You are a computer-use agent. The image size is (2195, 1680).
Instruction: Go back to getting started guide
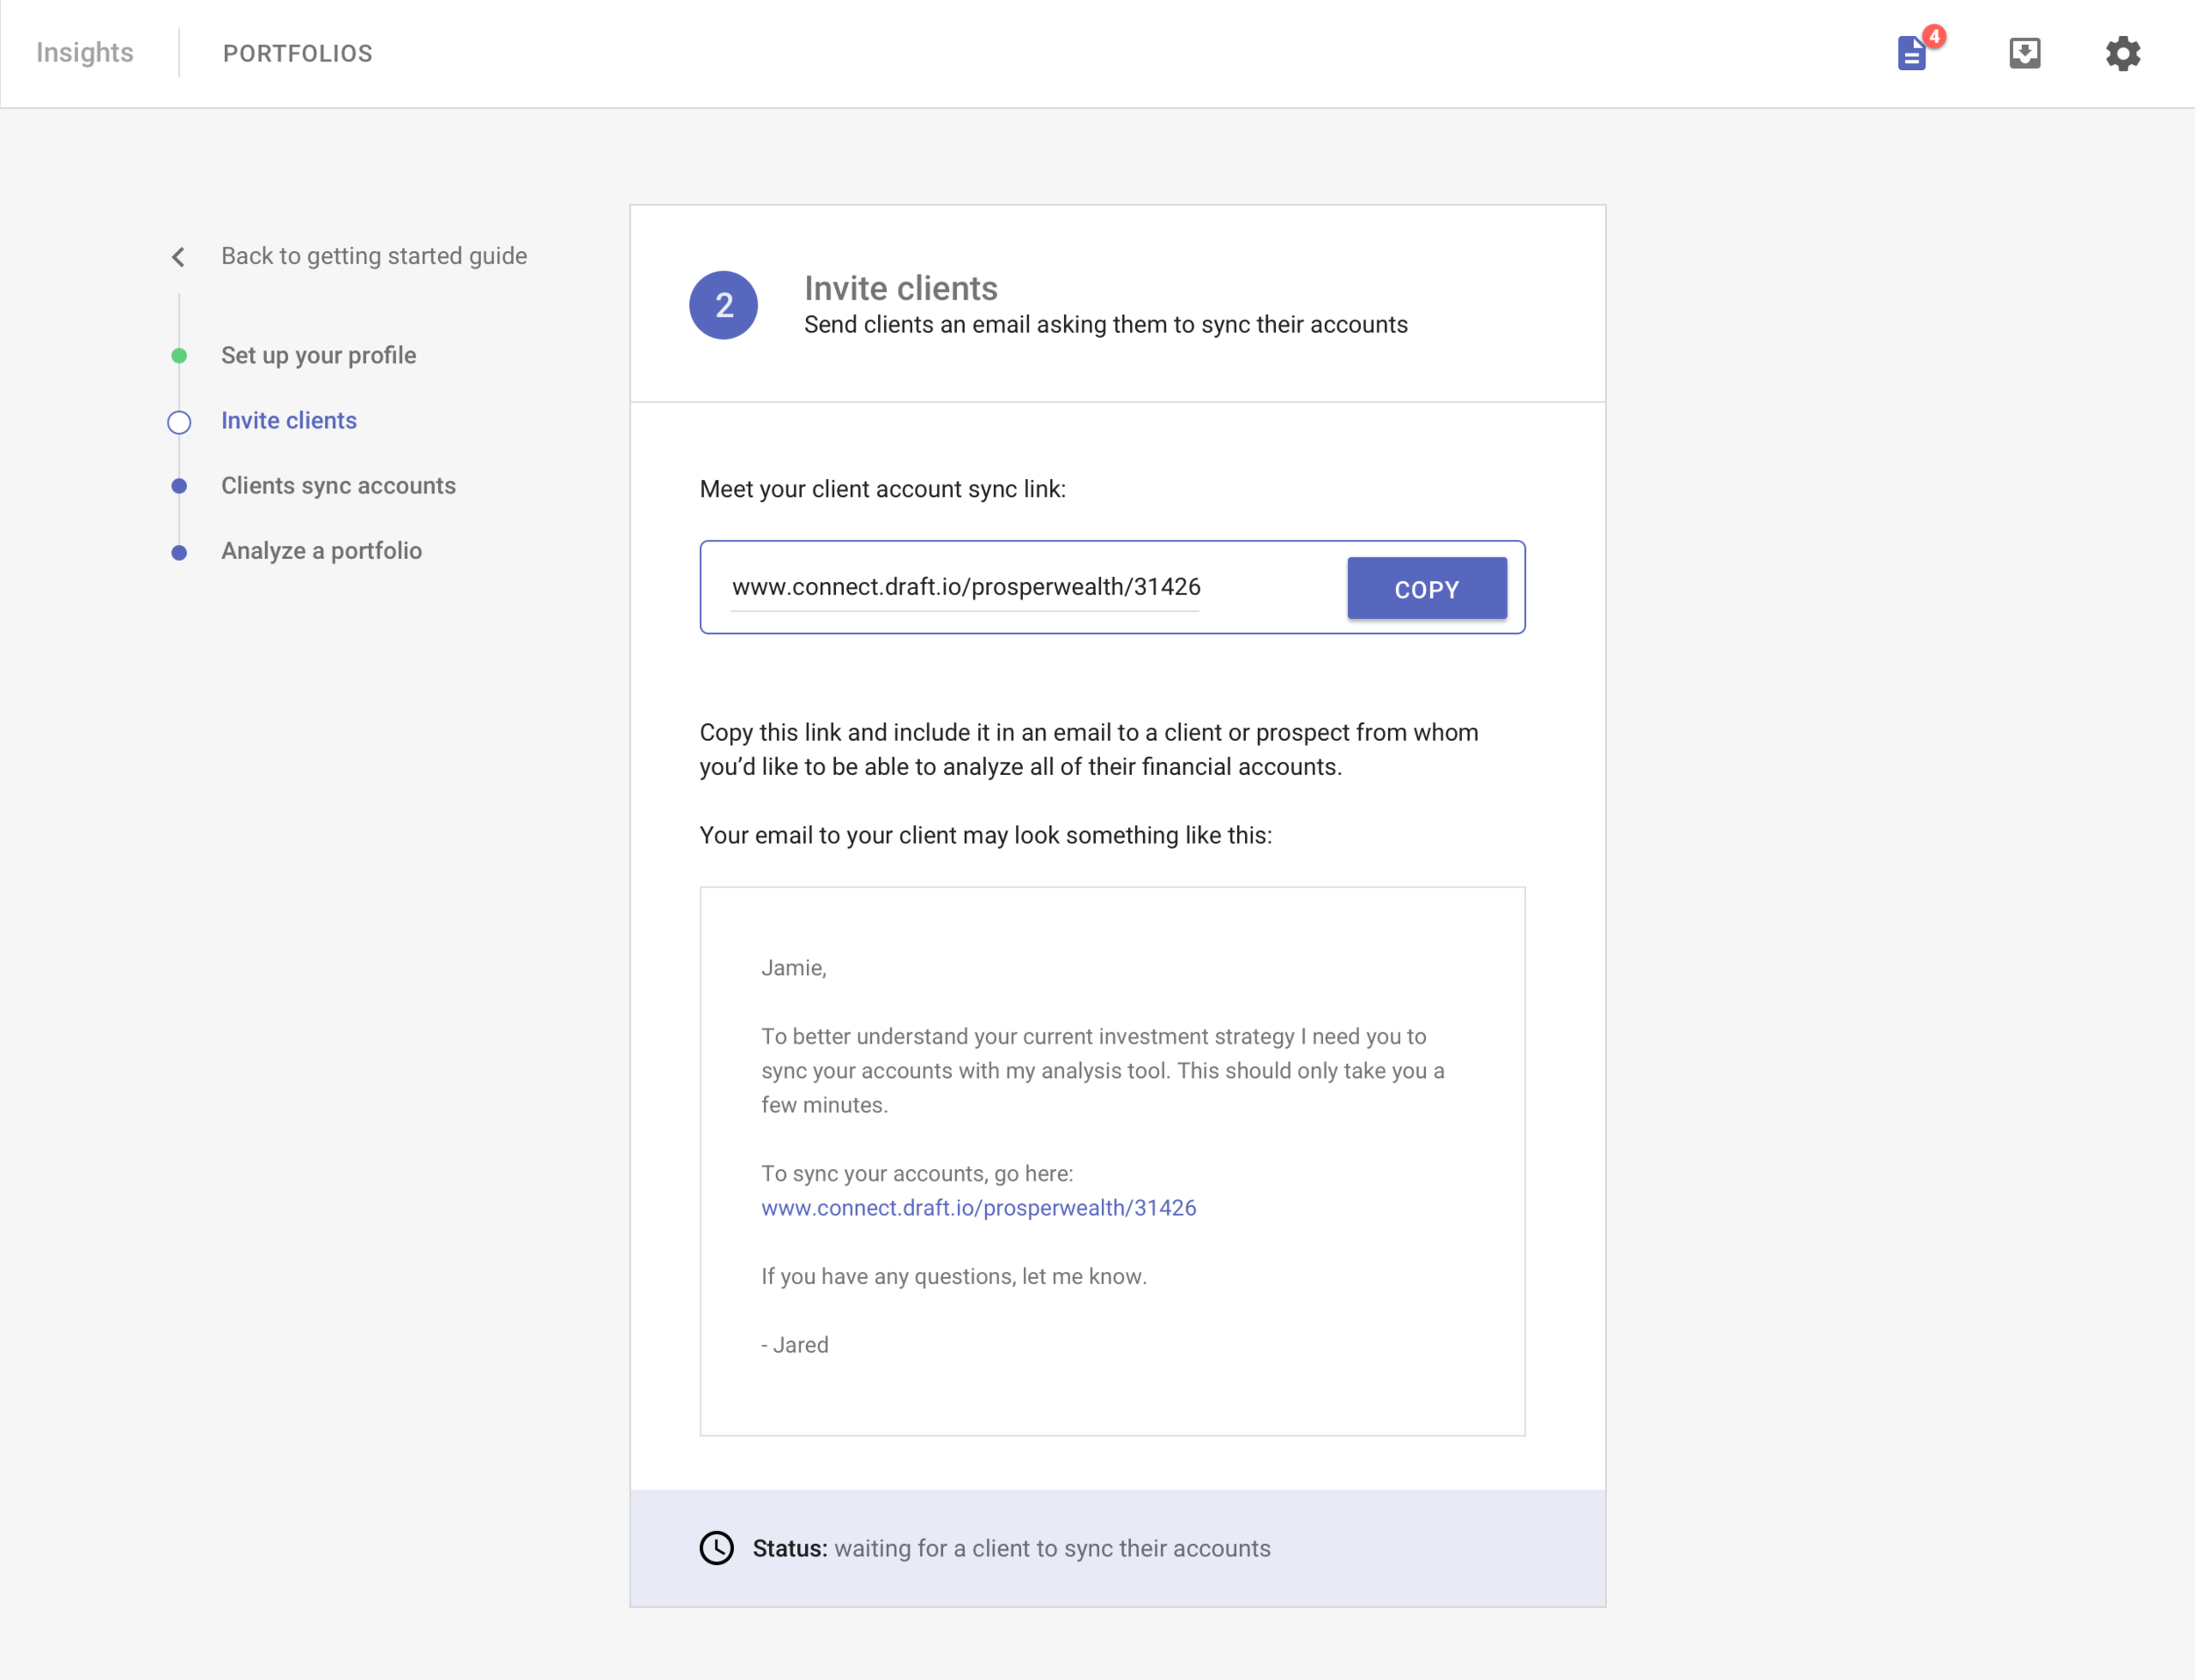pos(374,256)
